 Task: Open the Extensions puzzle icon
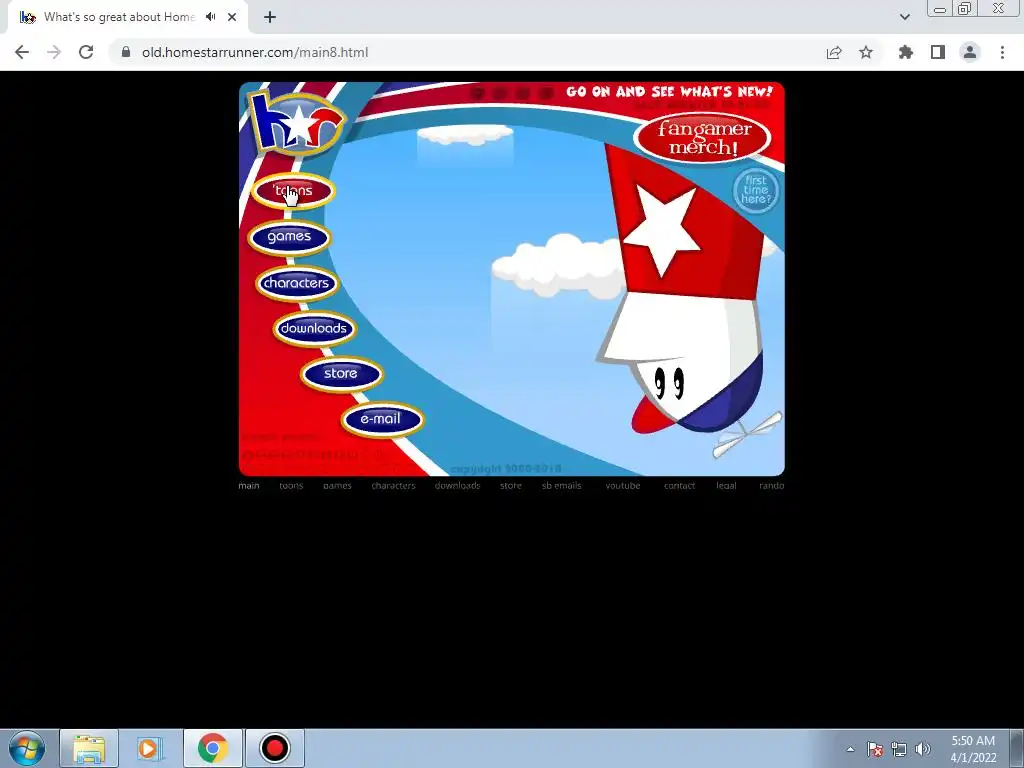tap(906, 52)
